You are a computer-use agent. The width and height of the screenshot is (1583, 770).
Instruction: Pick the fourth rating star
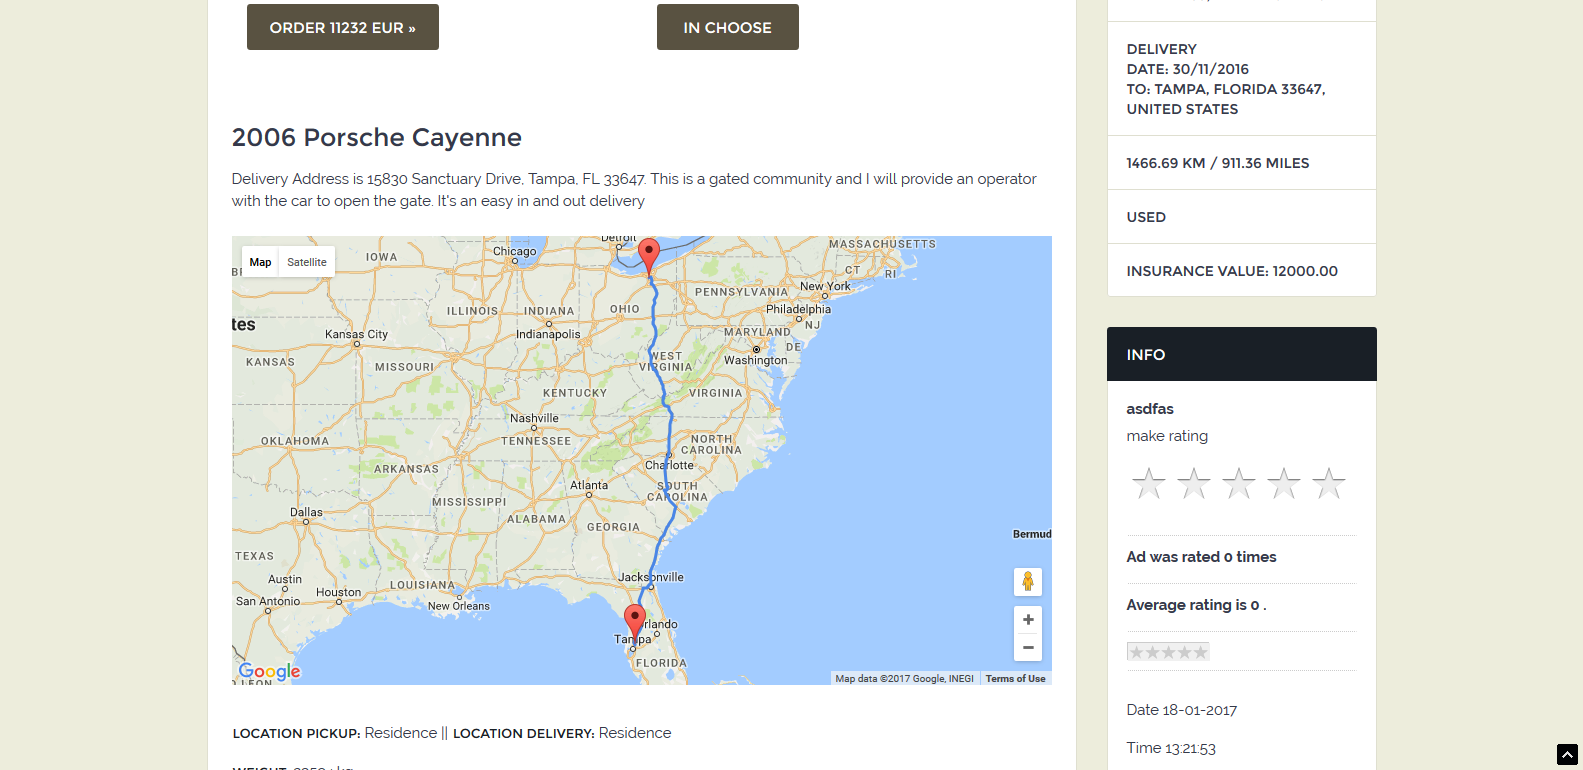1284,484
